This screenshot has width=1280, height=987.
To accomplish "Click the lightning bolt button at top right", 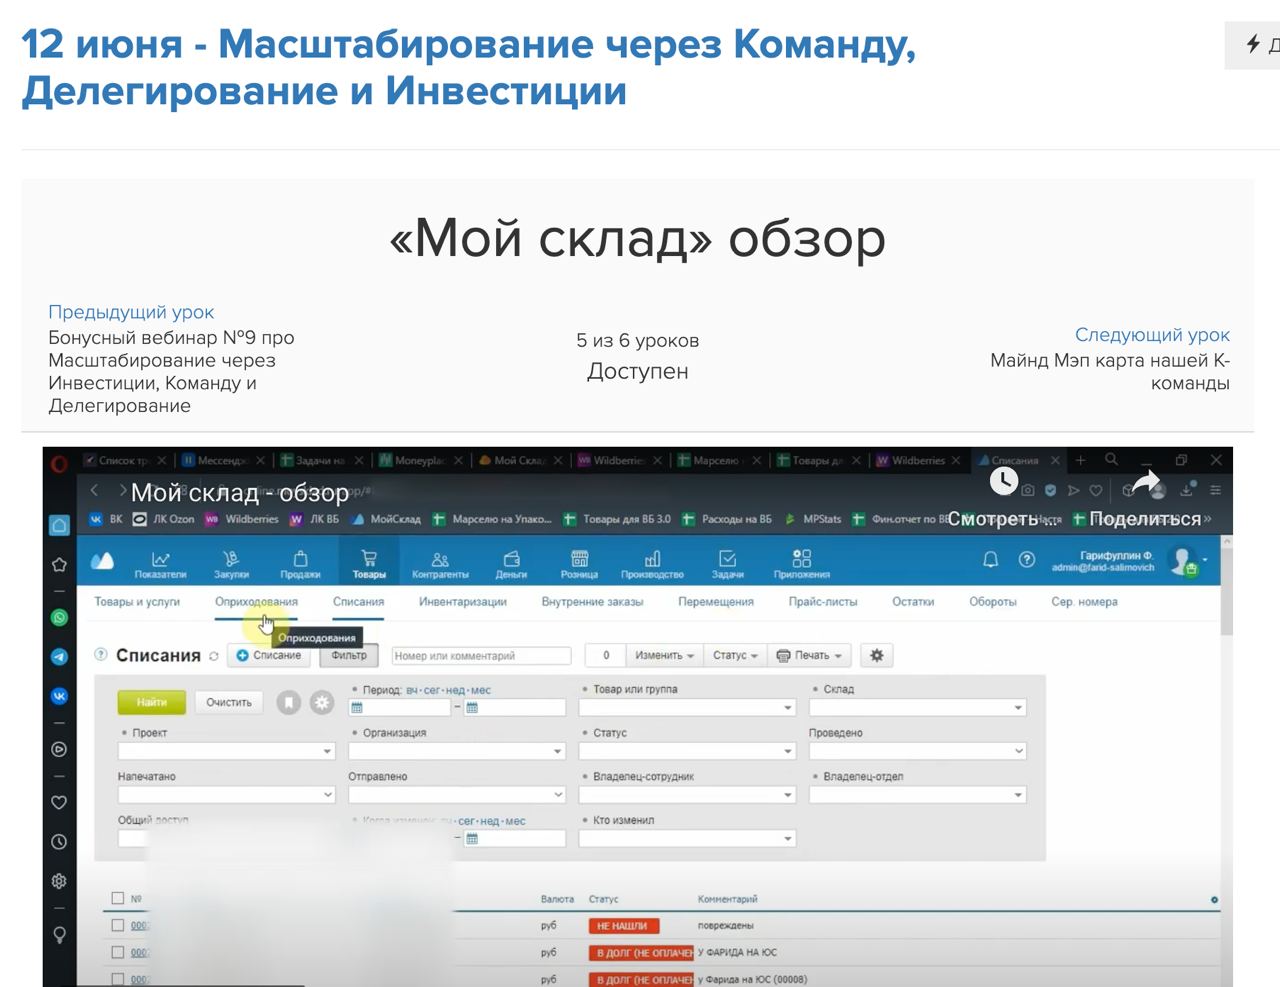I will [1253, 44].
